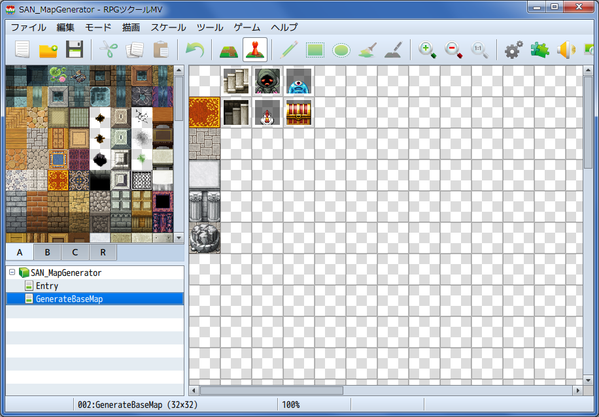Open the ファイル menu
The height and width of the screenshot is (417, 599).
click(x=28, y=27)
